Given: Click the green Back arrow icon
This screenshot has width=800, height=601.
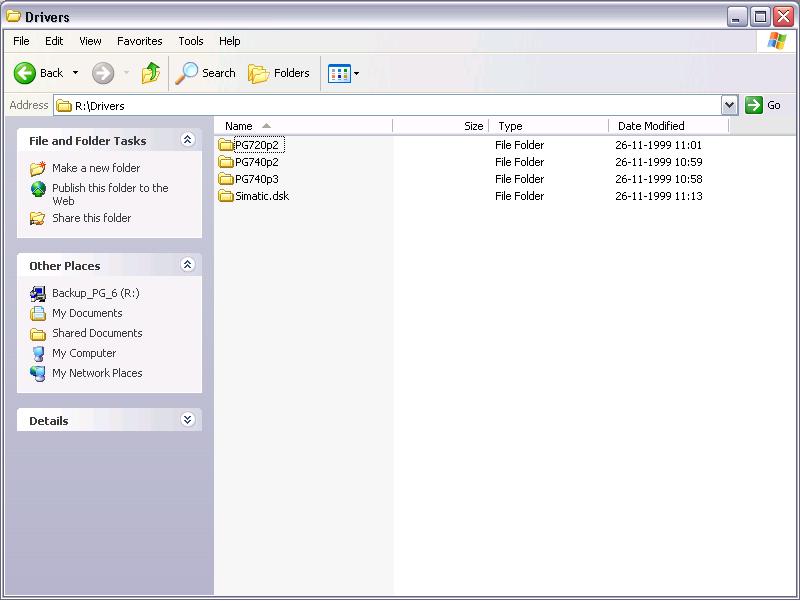Looking at the screenshot, I should [x=24, y=73].
